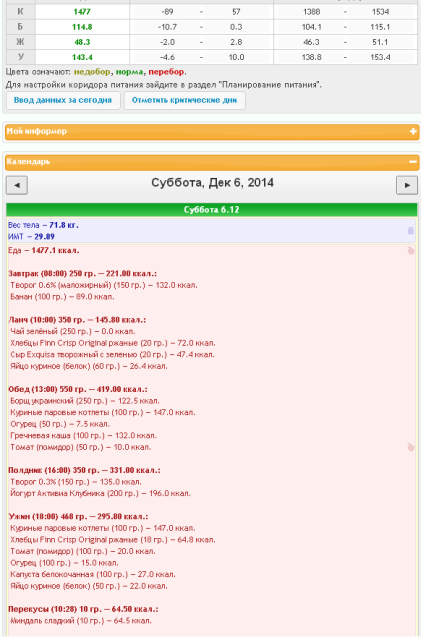Click the Перекусы (10:28) snack heading
This screenshot has width=426, height=640.
coord(83,609)
